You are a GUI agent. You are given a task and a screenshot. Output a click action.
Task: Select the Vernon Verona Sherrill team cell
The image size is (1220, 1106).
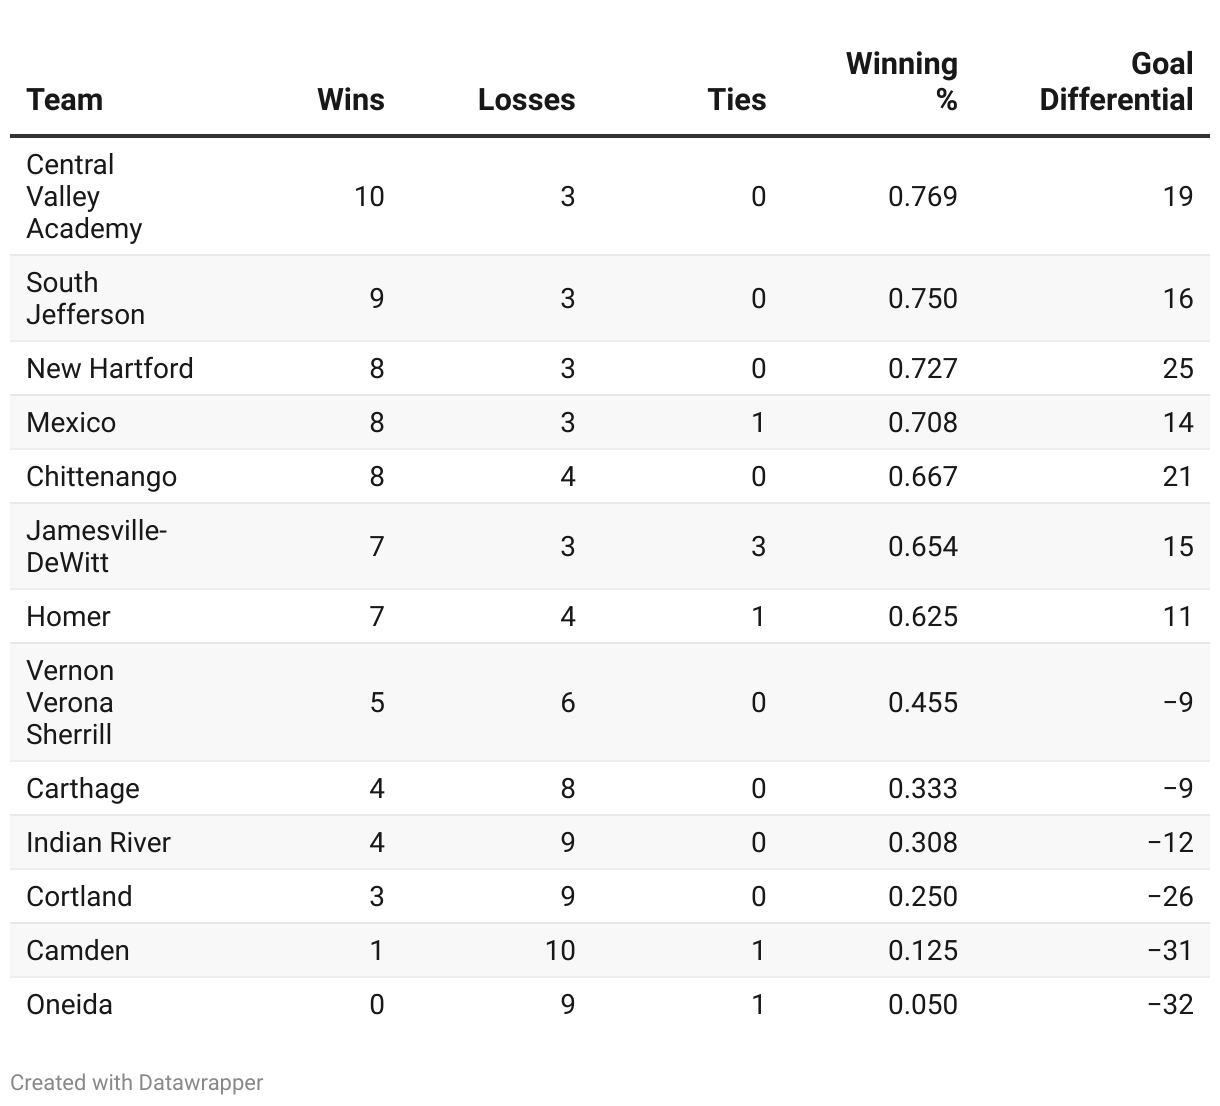point(70,703)
